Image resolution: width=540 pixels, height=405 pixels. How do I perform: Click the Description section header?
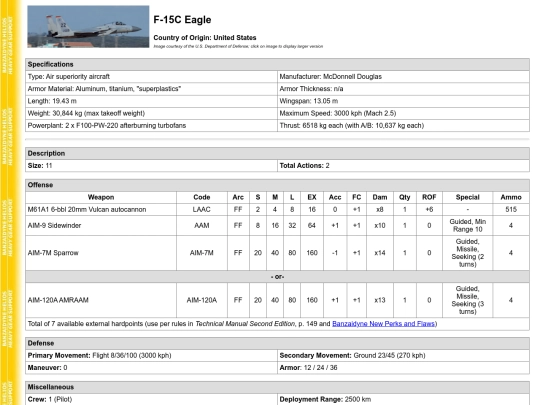[277, 153]
